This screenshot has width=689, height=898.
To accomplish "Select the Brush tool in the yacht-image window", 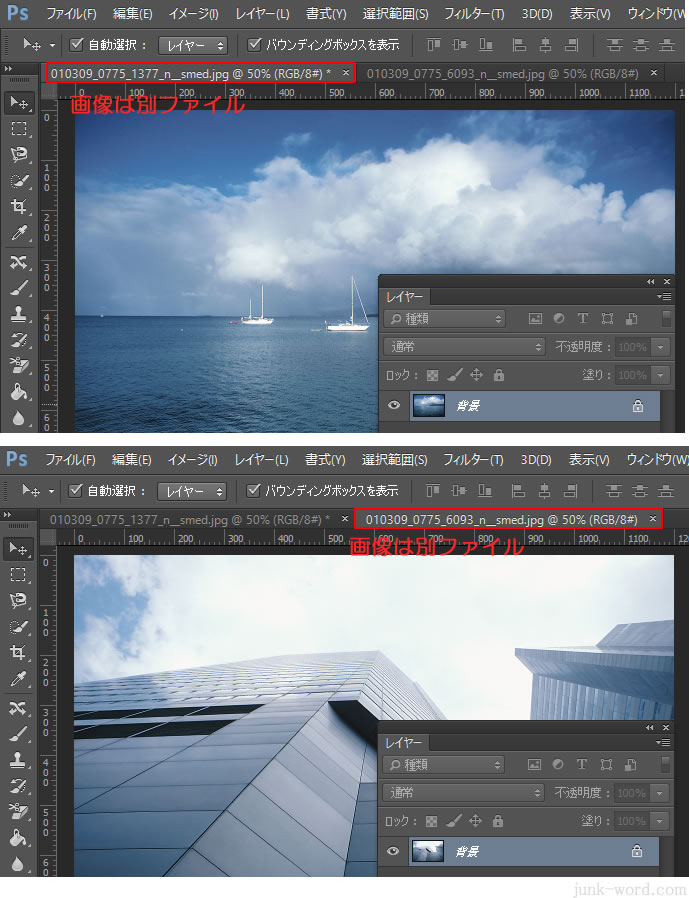I will (x=19, y=288).
